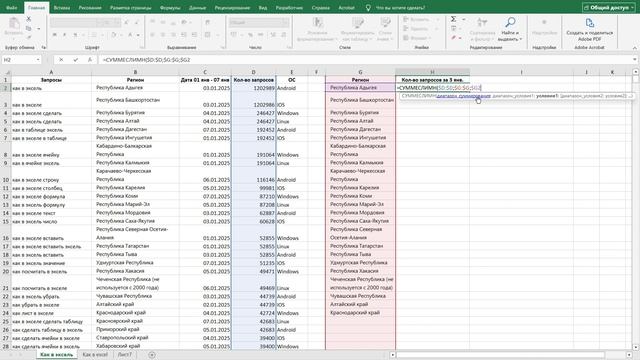The image size is (640, 360).
Task: Switch to the Лист7 sheet tab
Action: pos(125,355)
